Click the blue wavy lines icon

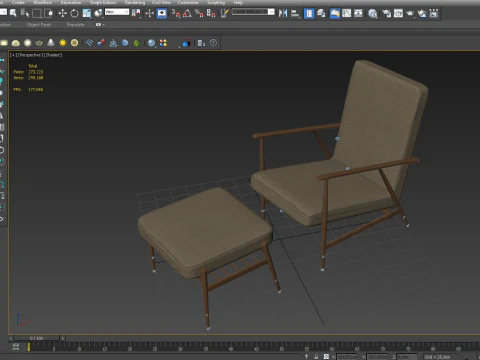click(x=89, y=43)
